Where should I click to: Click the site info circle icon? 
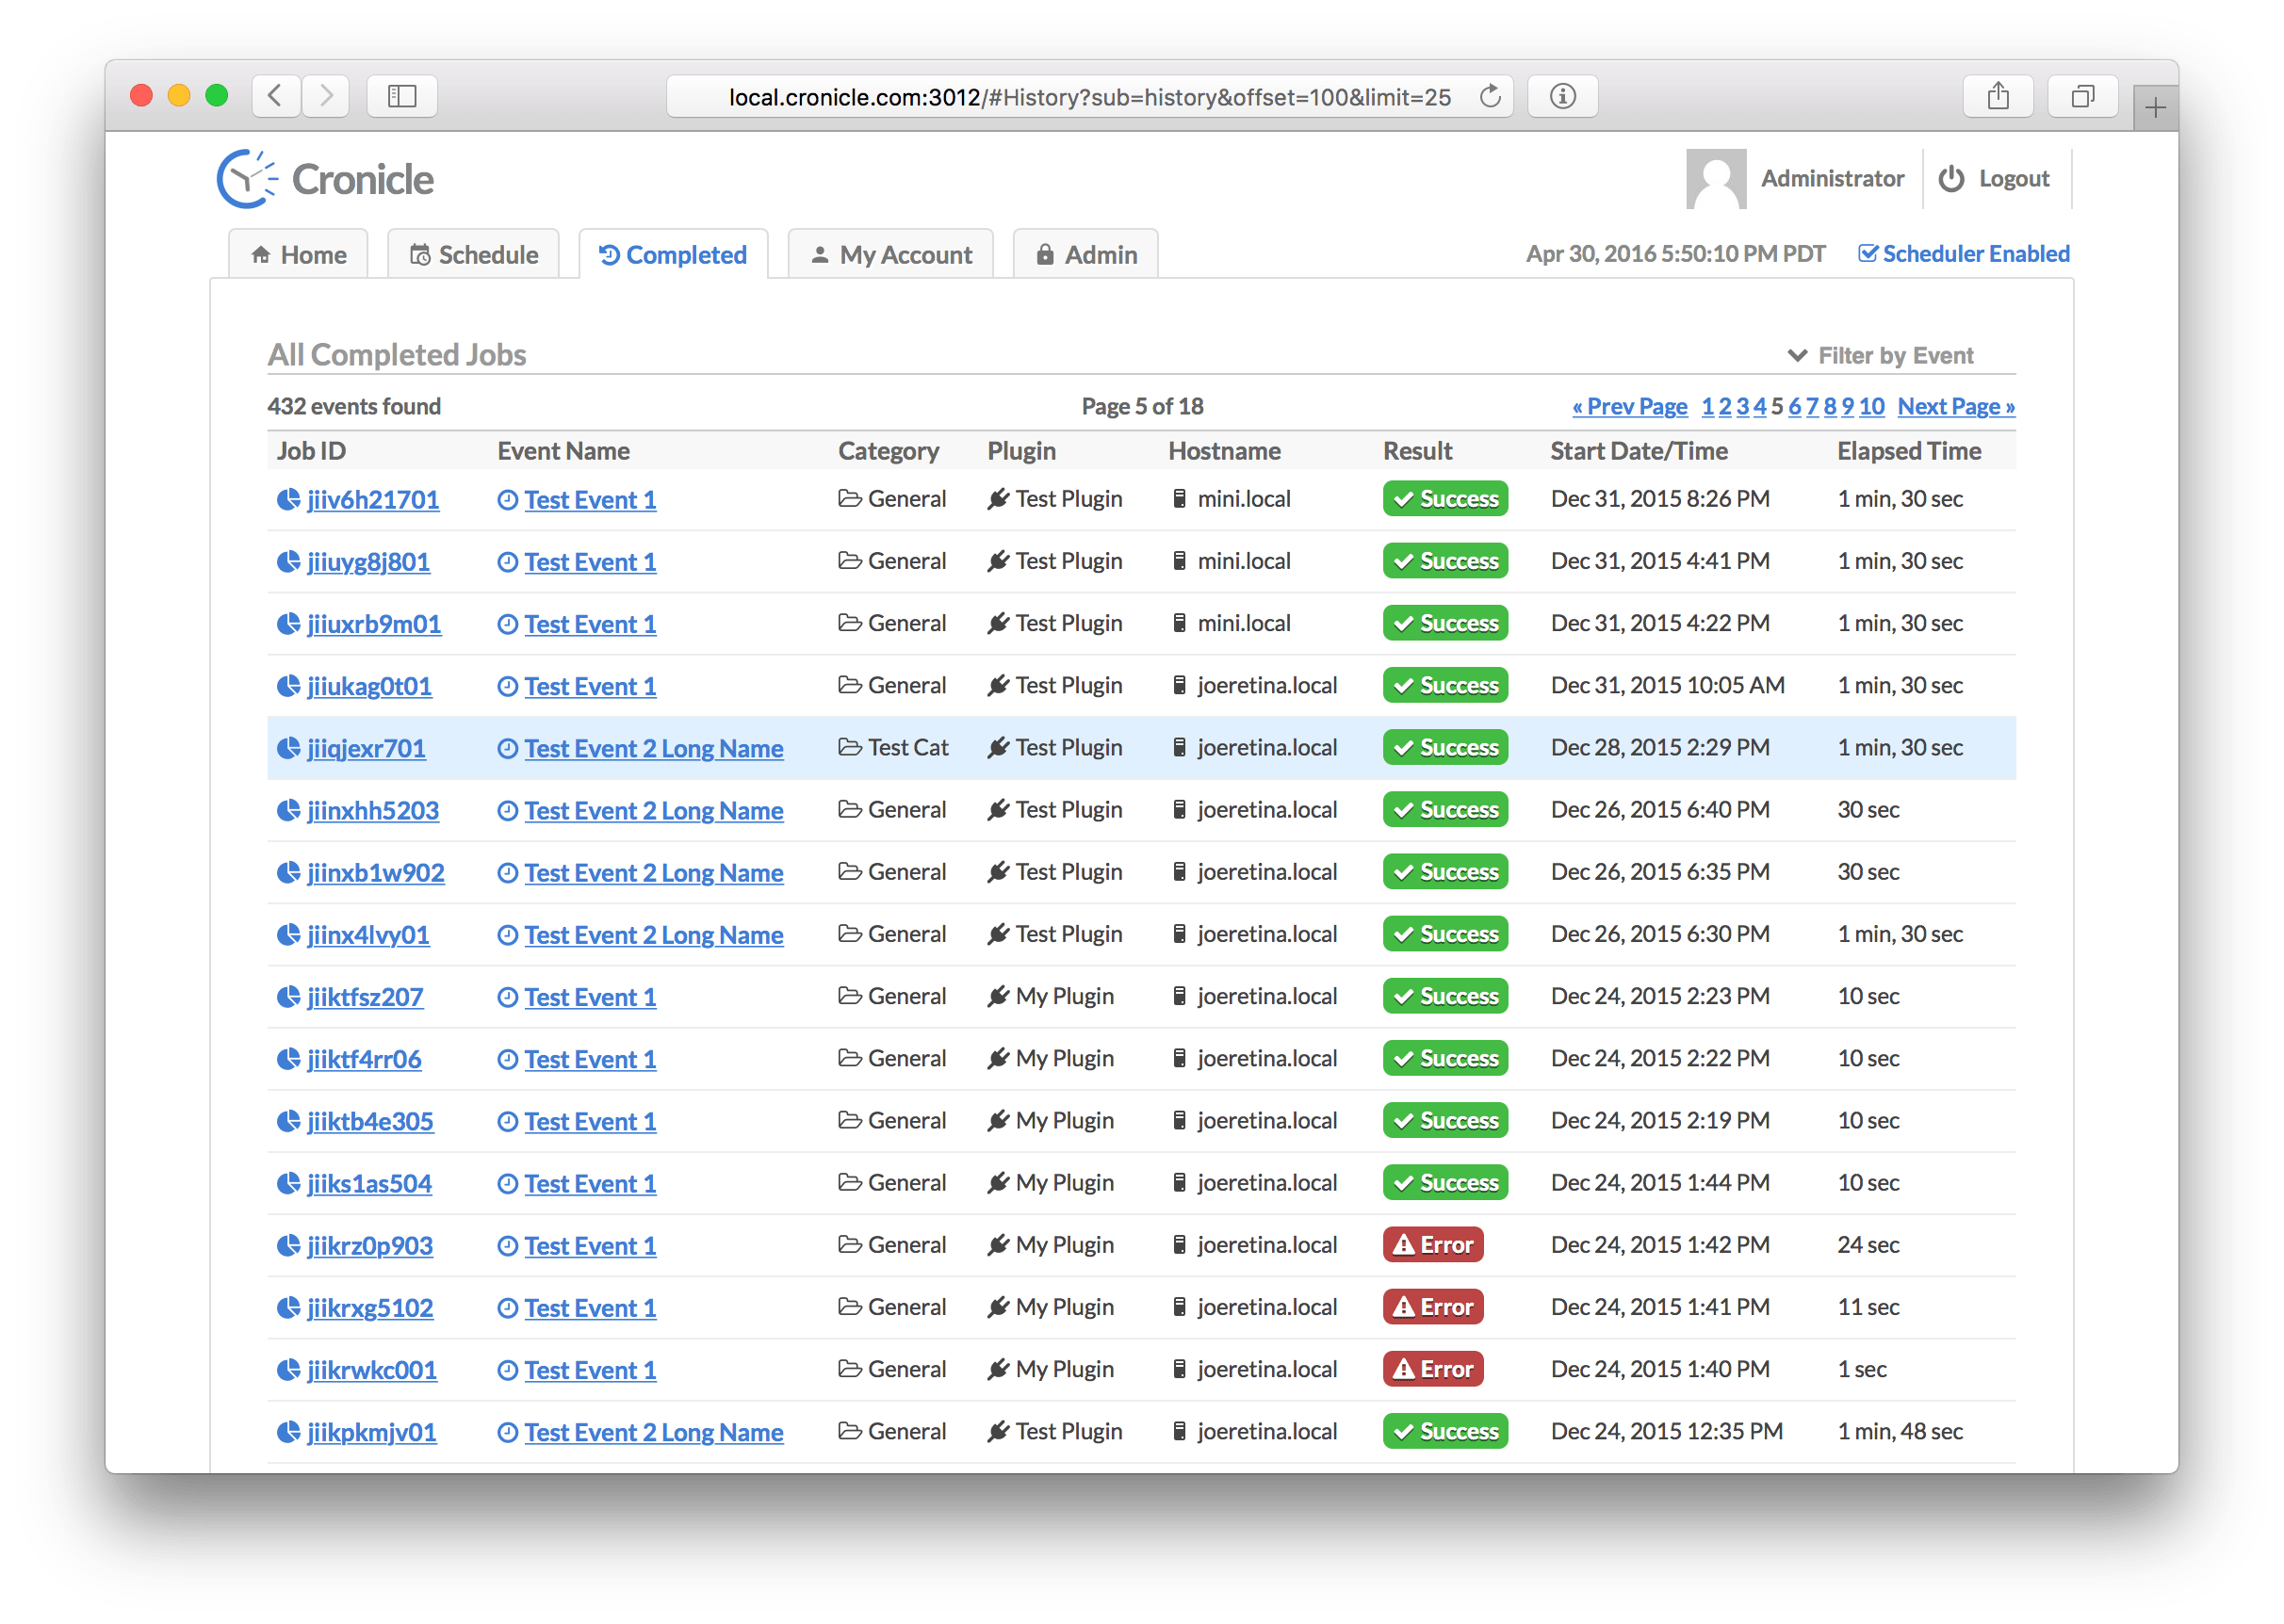point(1562,97)
